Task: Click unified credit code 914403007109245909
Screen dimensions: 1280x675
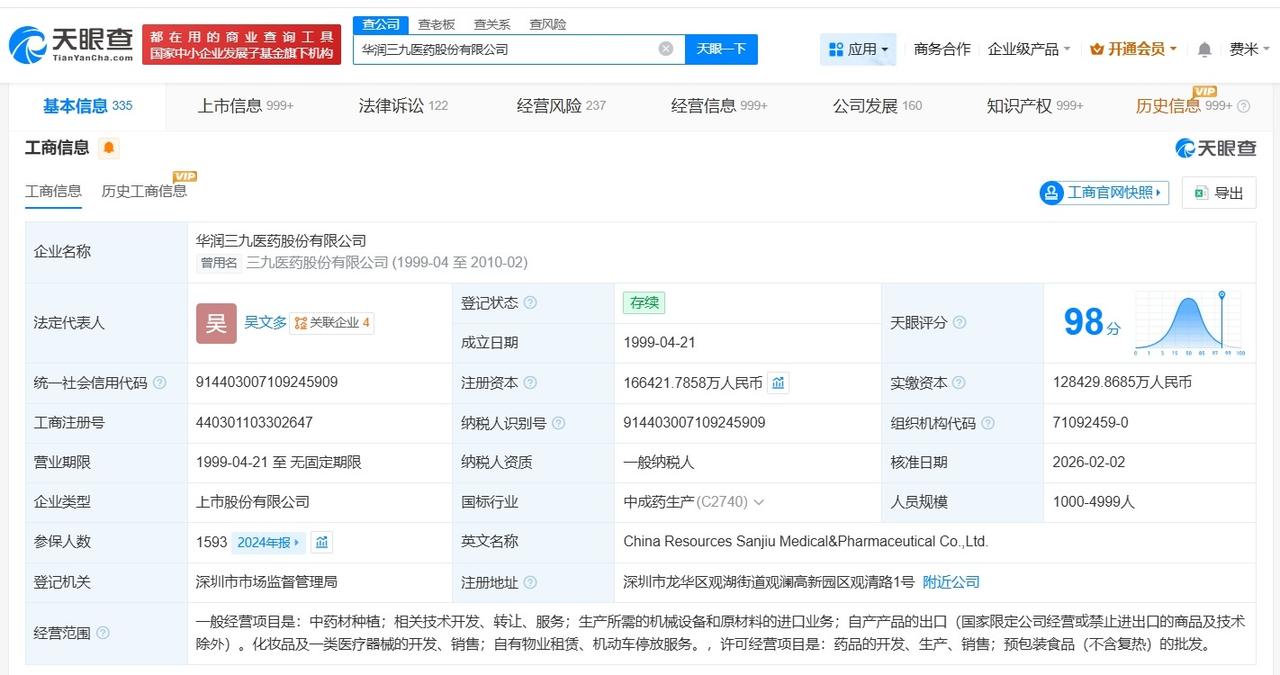Action: pos(267,382)
